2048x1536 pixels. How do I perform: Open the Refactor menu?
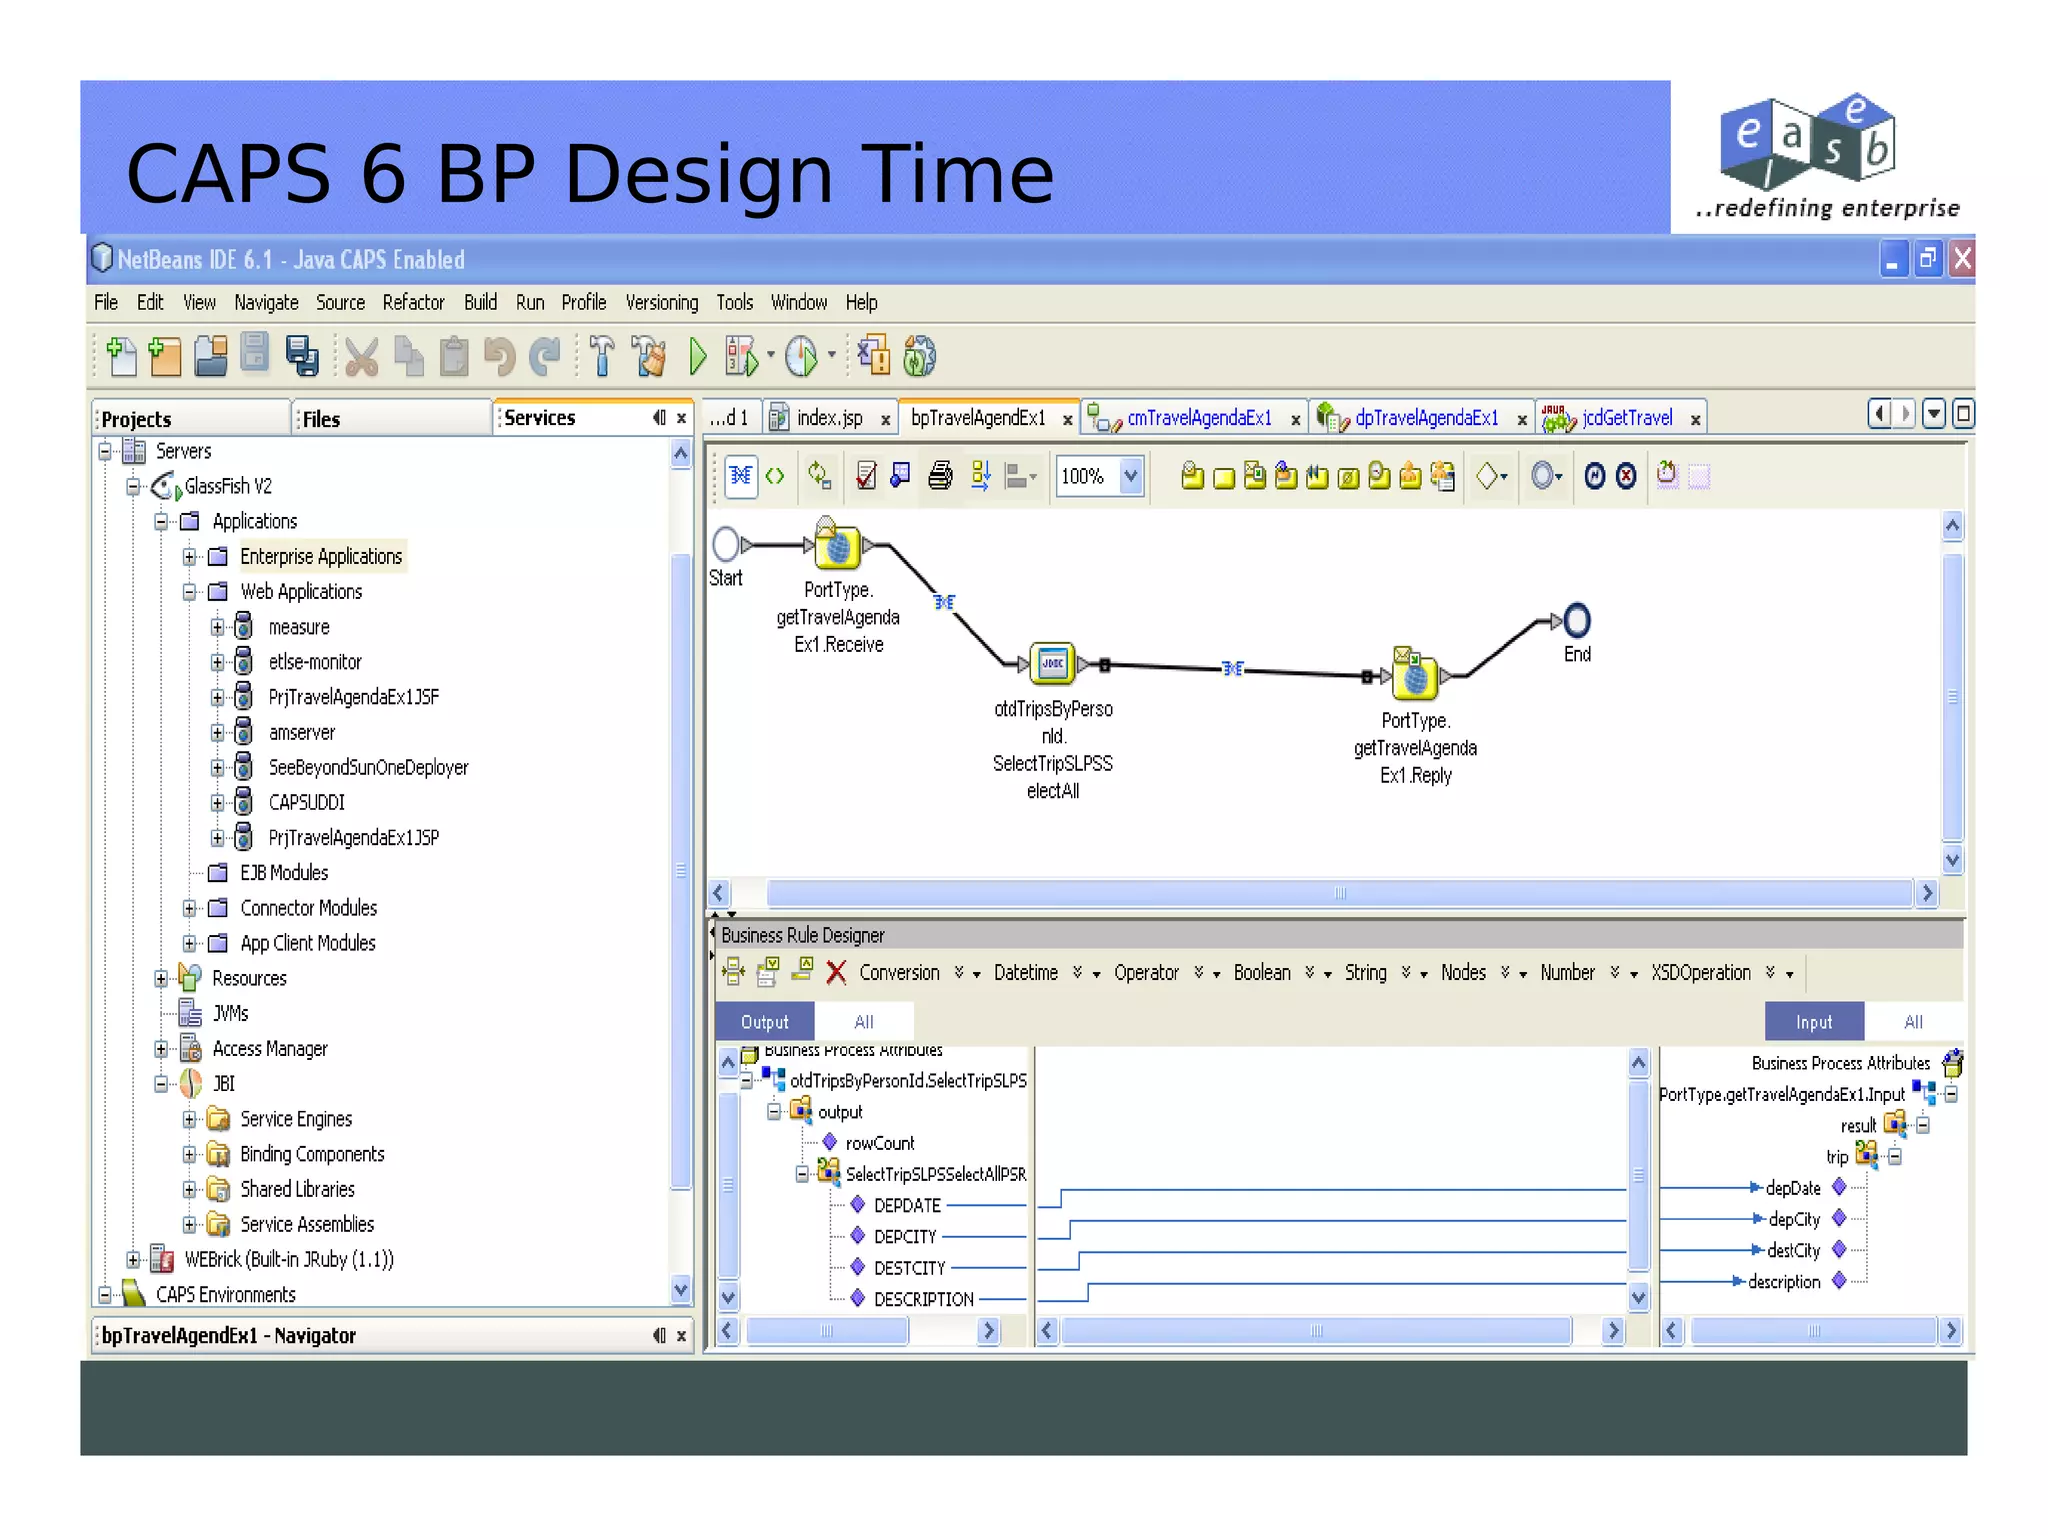412,302
